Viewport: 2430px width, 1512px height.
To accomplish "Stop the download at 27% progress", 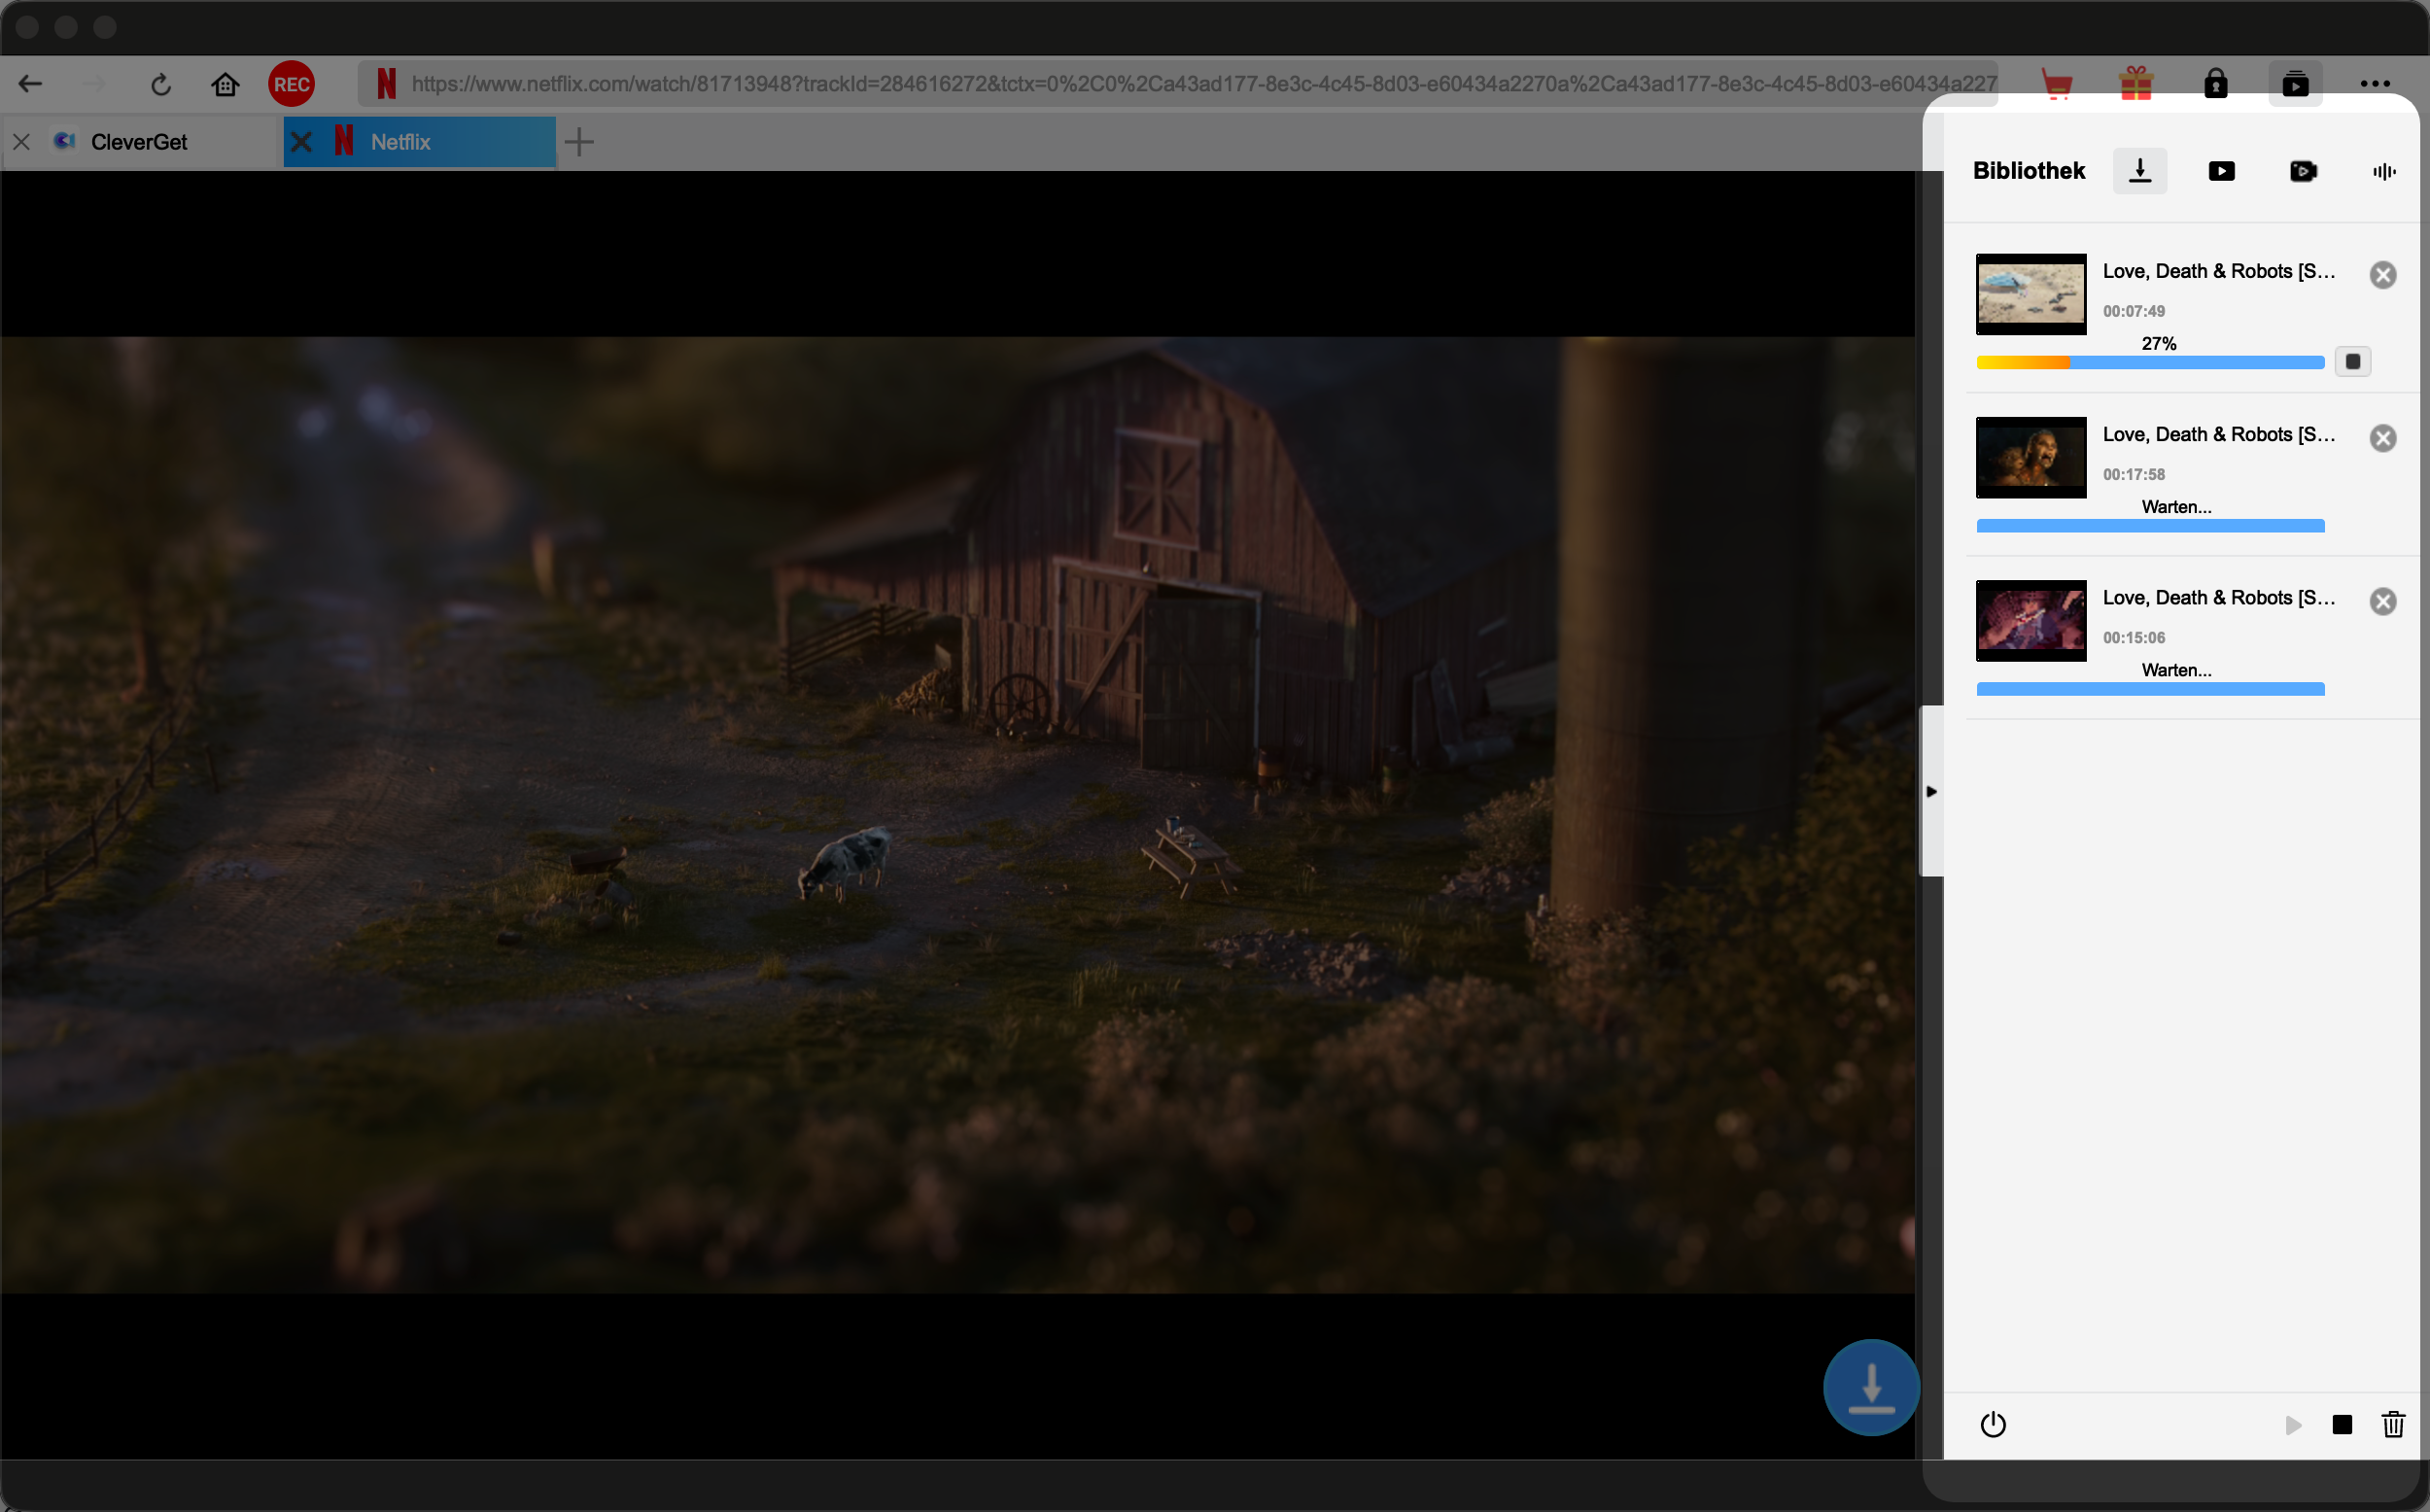I will click(x=2353, y=362).
